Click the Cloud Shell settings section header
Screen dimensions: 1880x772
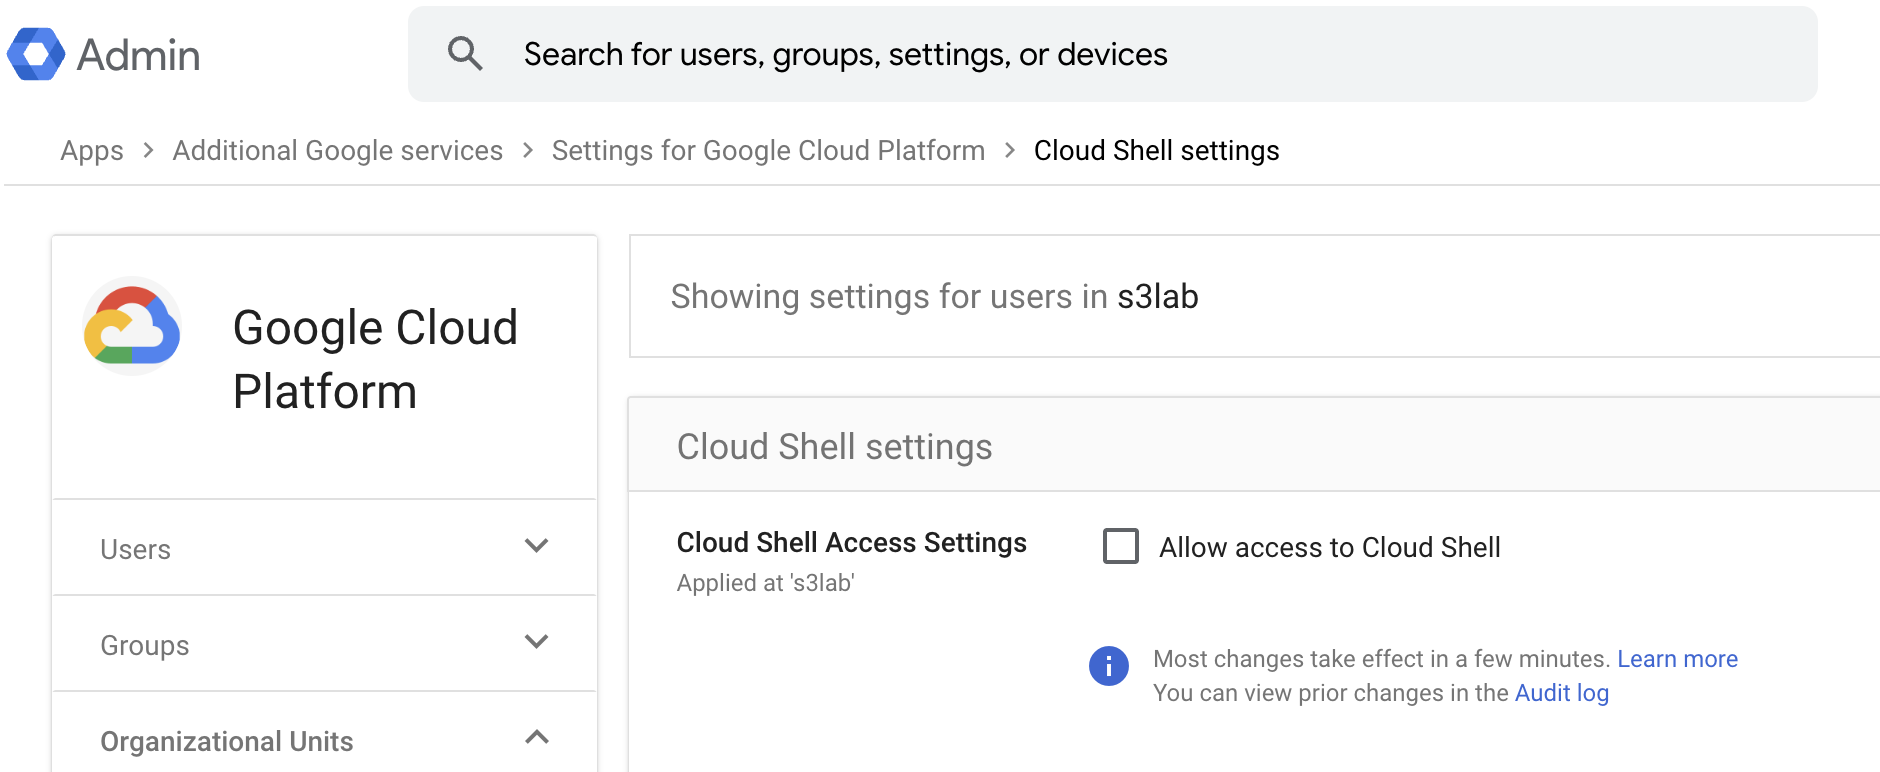pyautogui.click(x=834, y=447)
